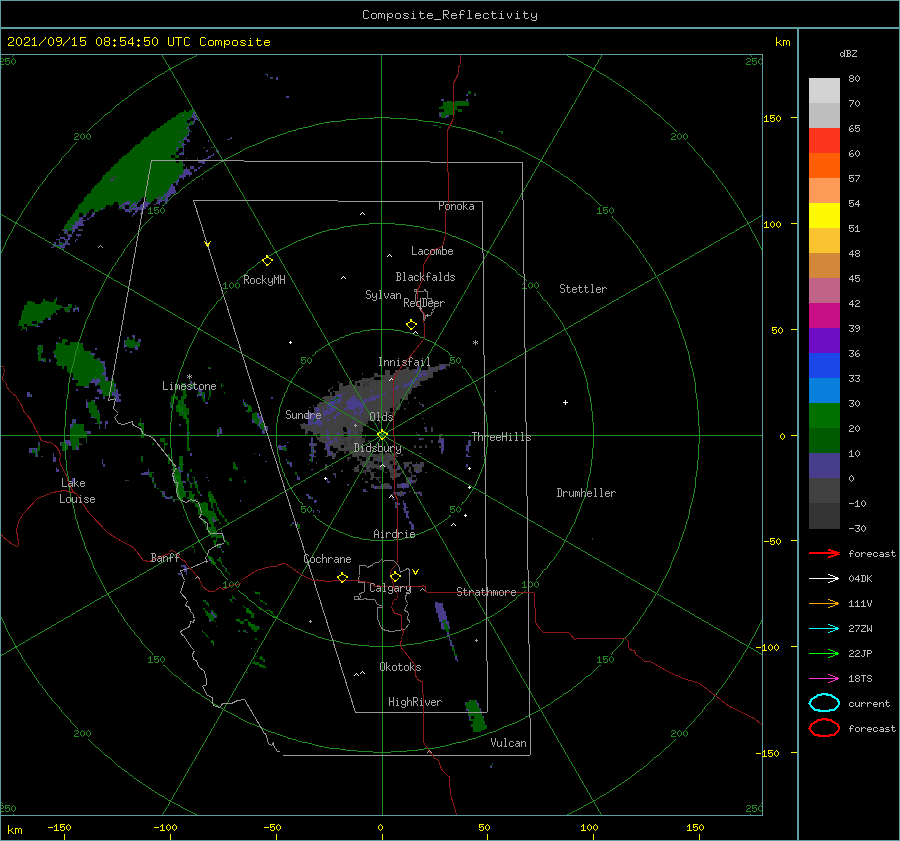Click the green 22JP arrow legend icon

coord(824,653)
